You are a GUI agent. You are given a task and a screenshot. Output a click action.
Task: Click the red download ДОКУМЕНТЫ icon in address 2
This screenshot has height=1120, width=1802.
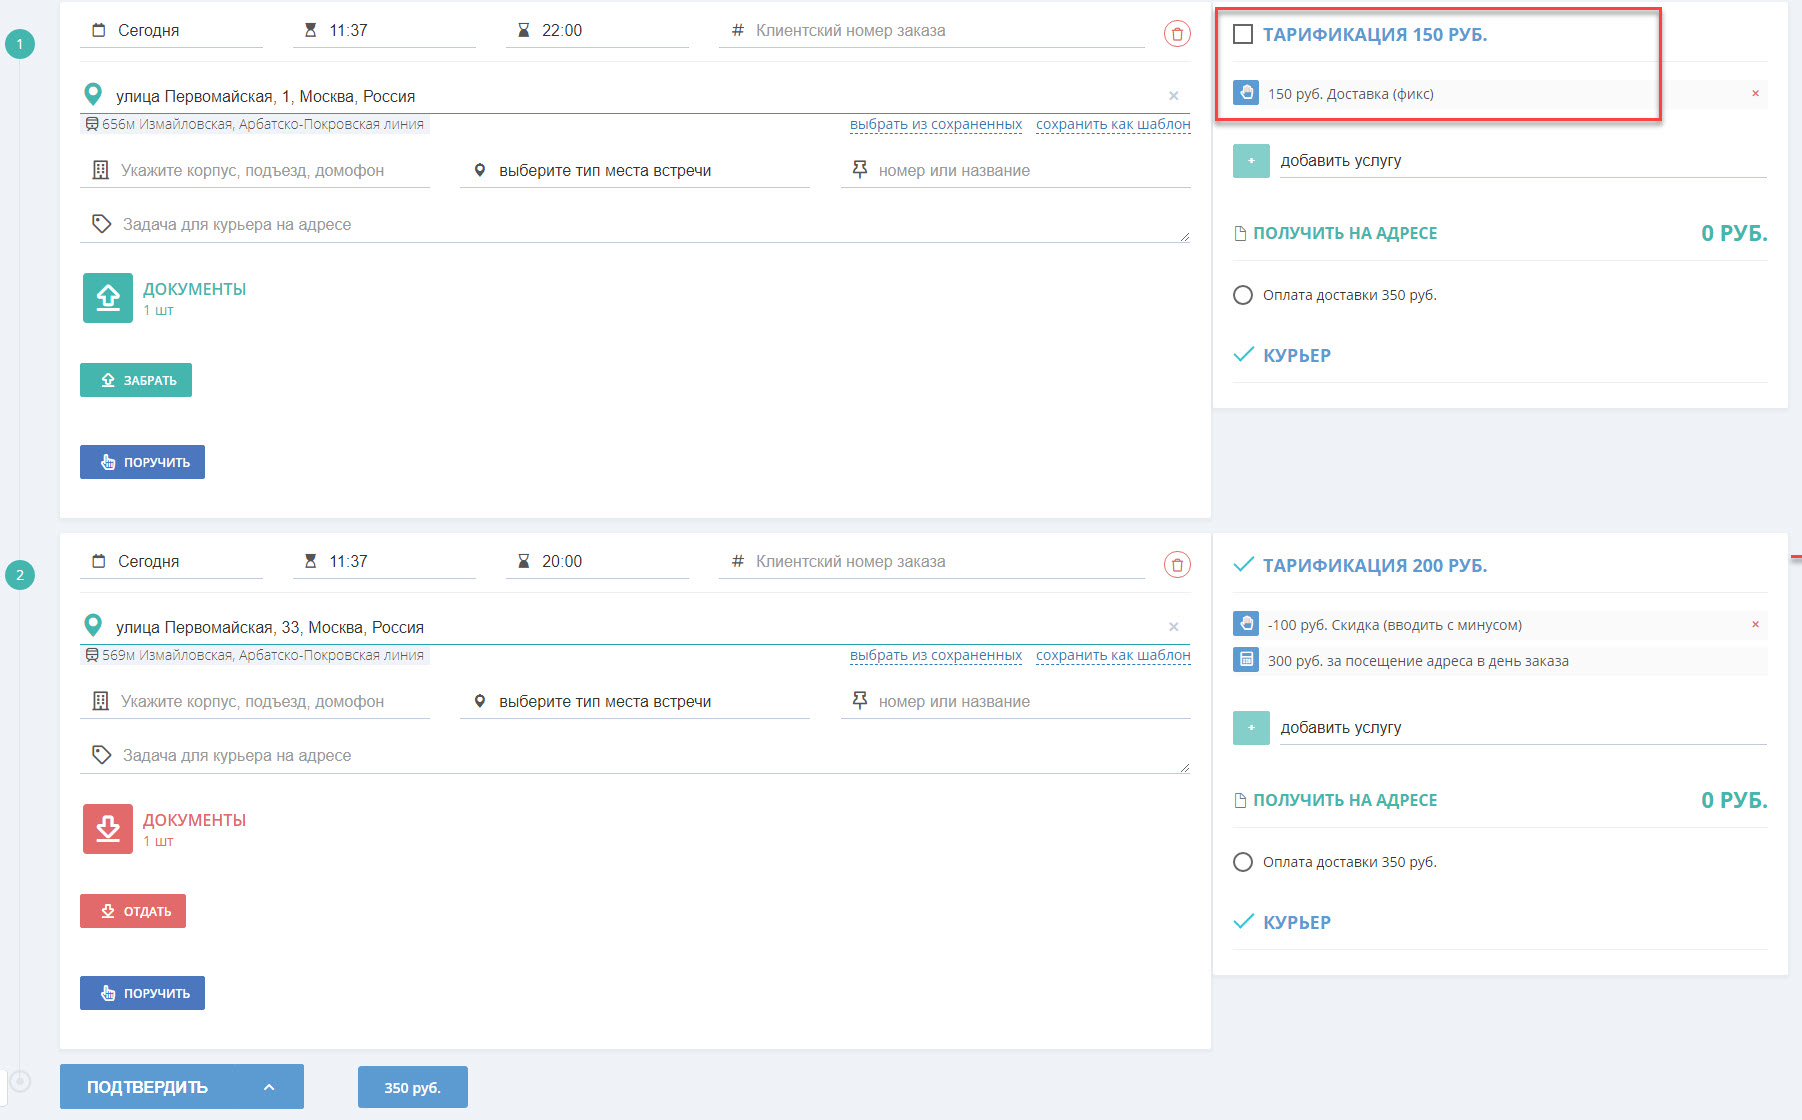tap(108, 829)
